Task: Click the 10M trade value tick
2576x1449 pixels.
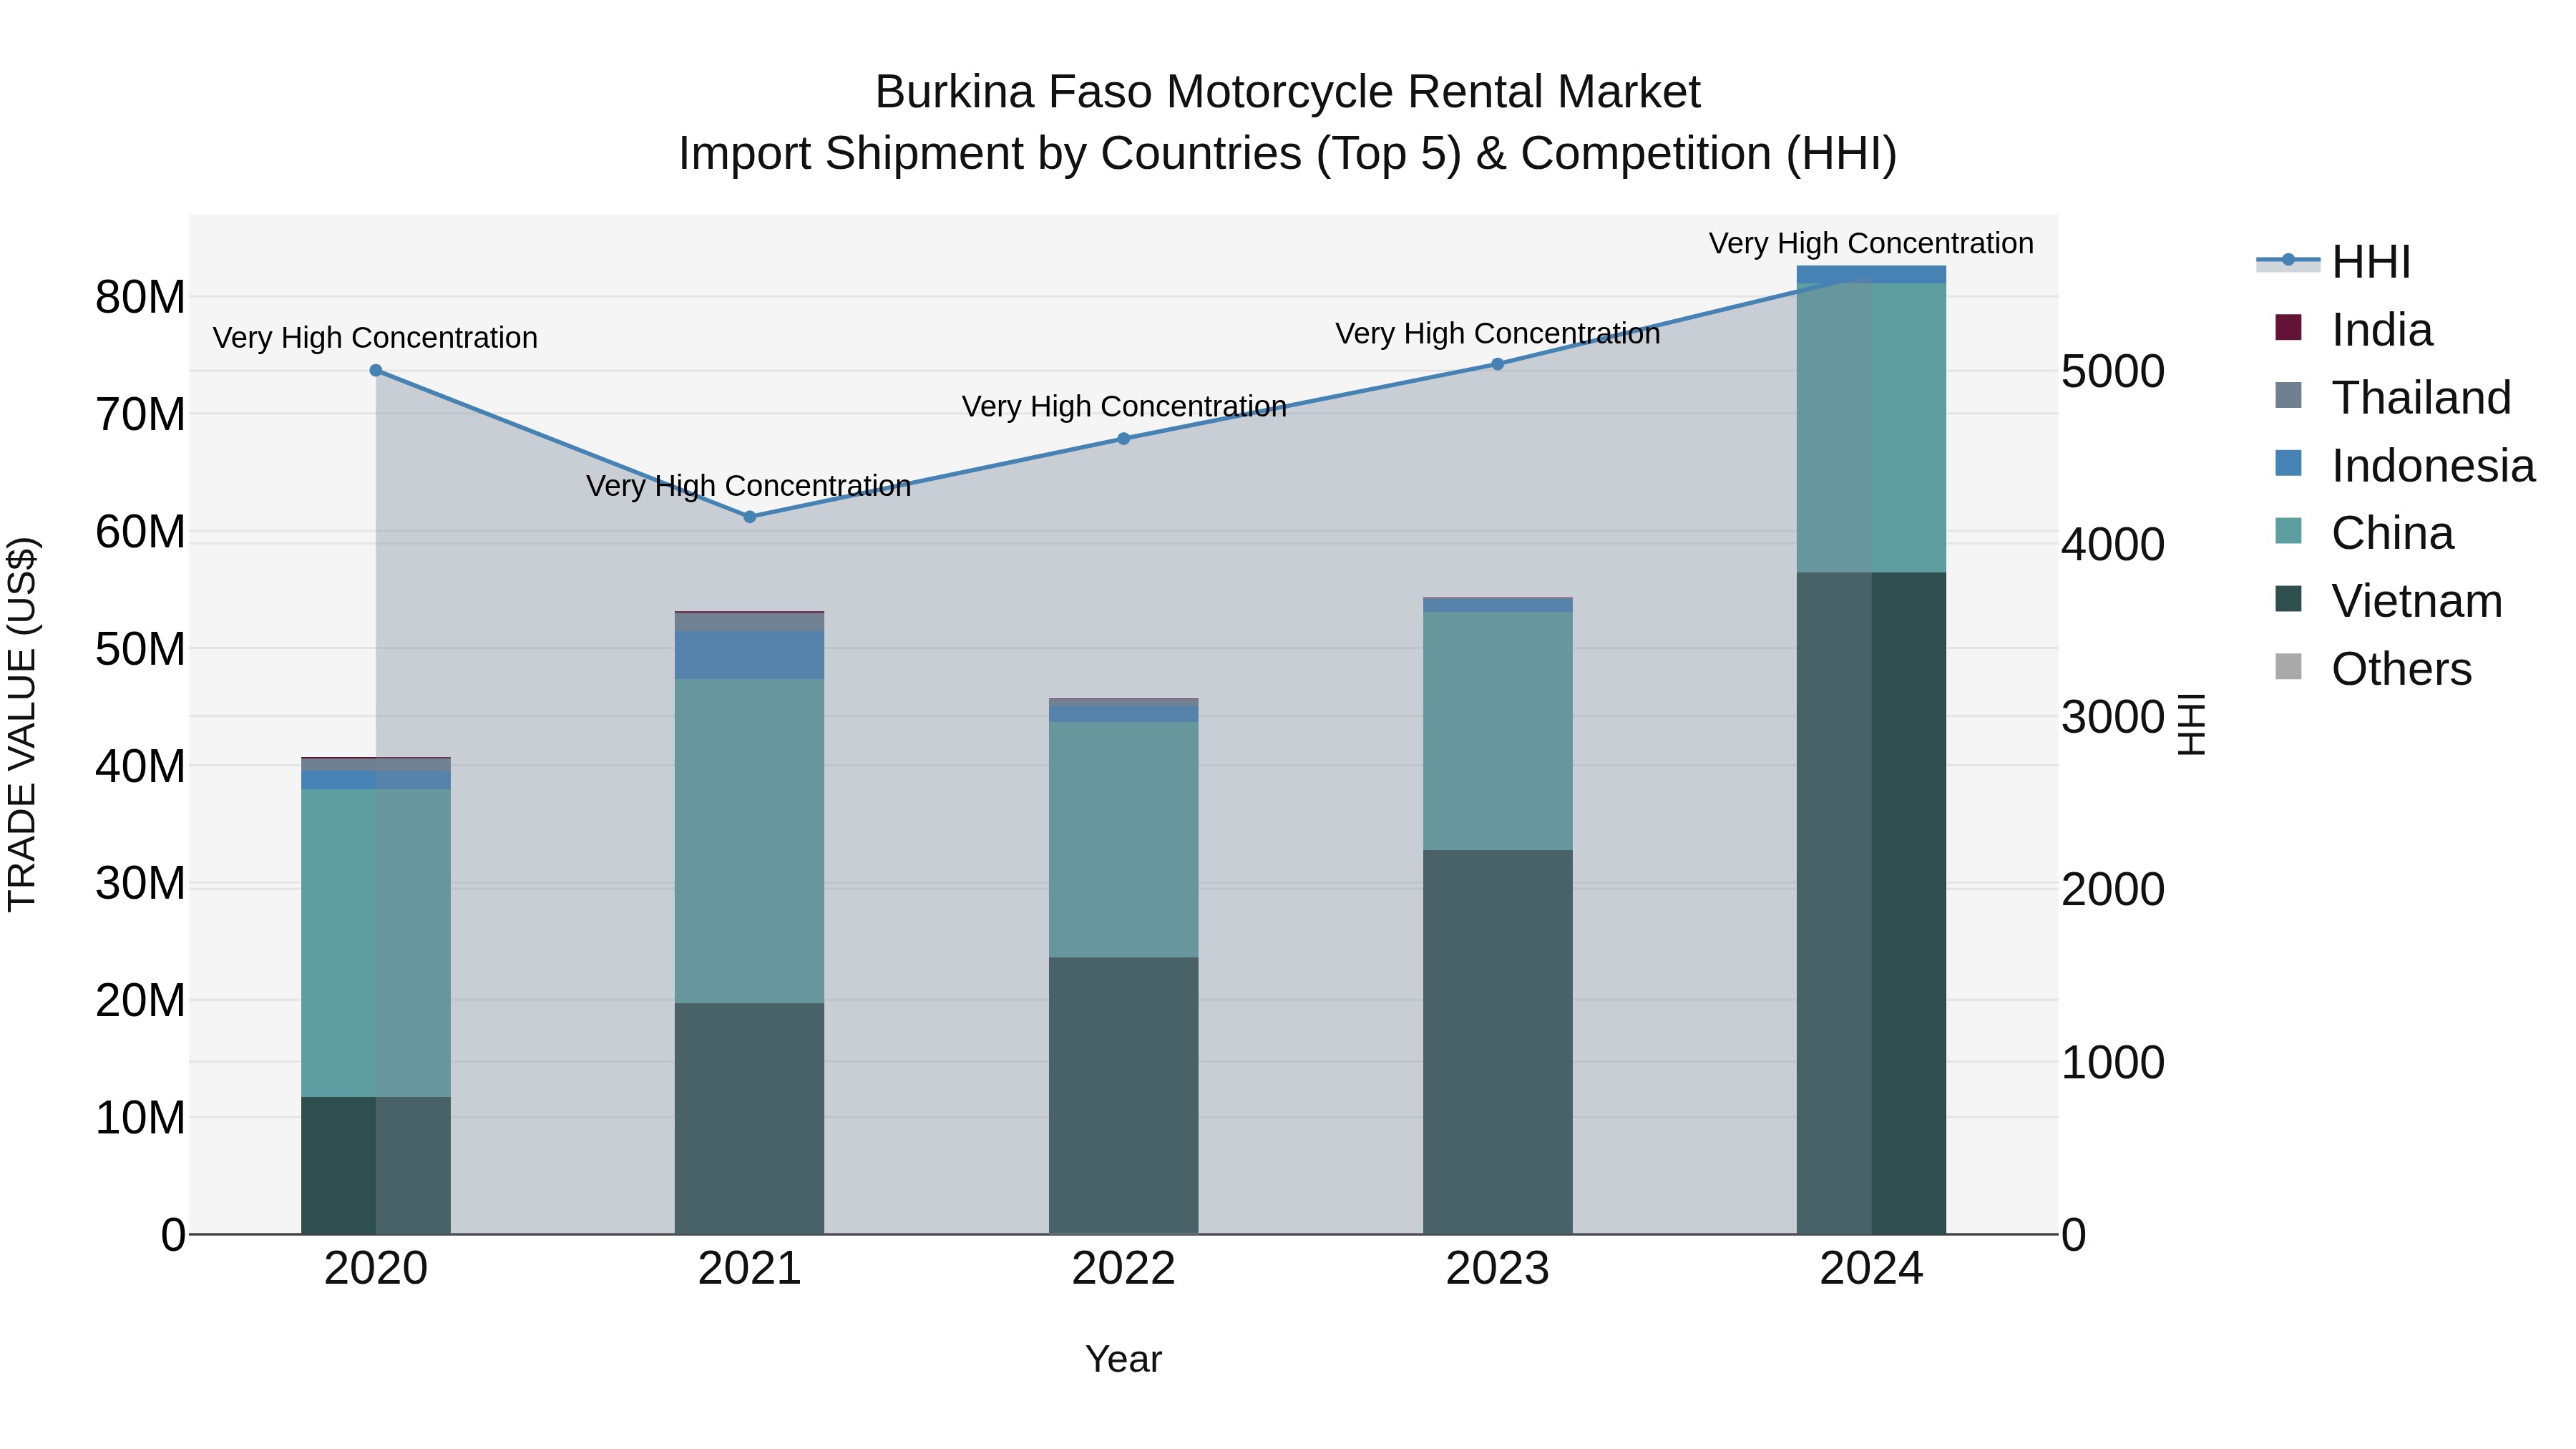Action: [140, 1117]
